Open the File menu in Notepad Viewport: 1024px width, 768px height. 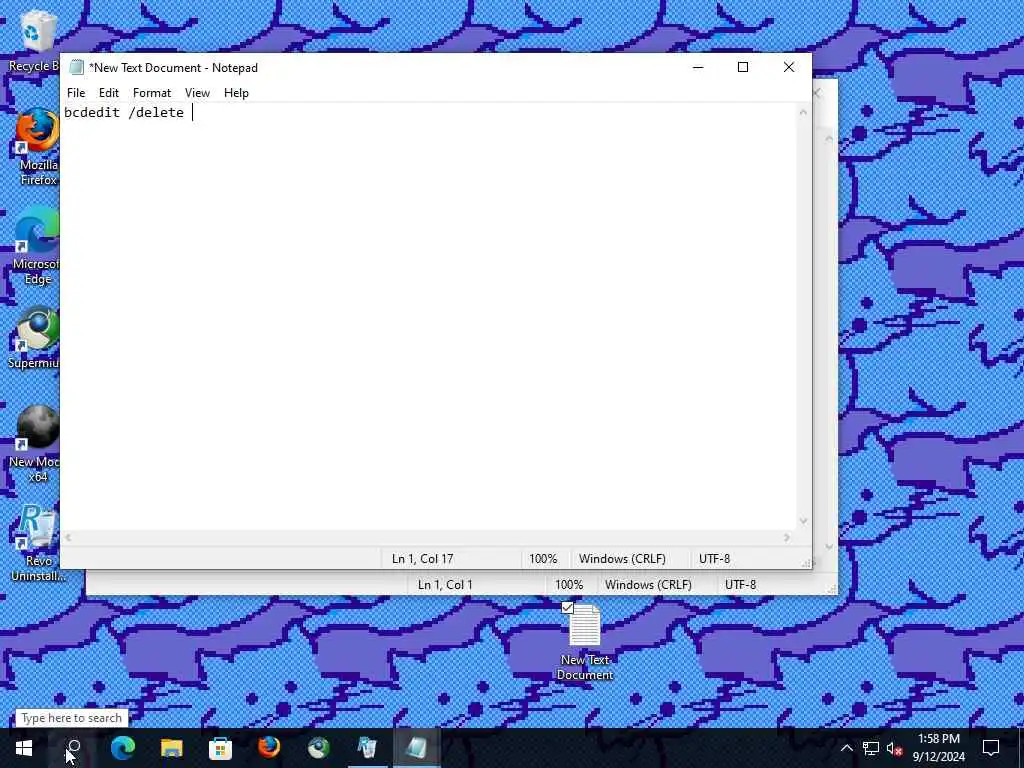(x=76, y=93)
